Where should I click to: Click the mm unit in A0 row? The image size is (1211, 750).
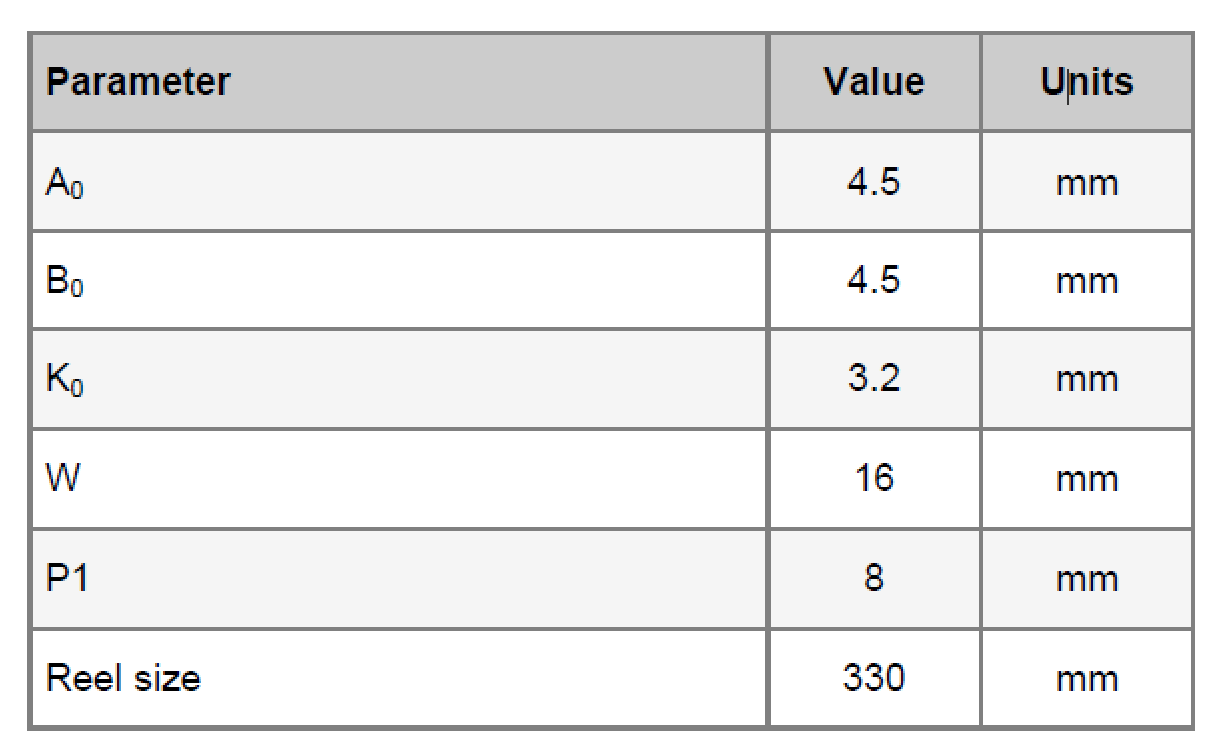1087,186
